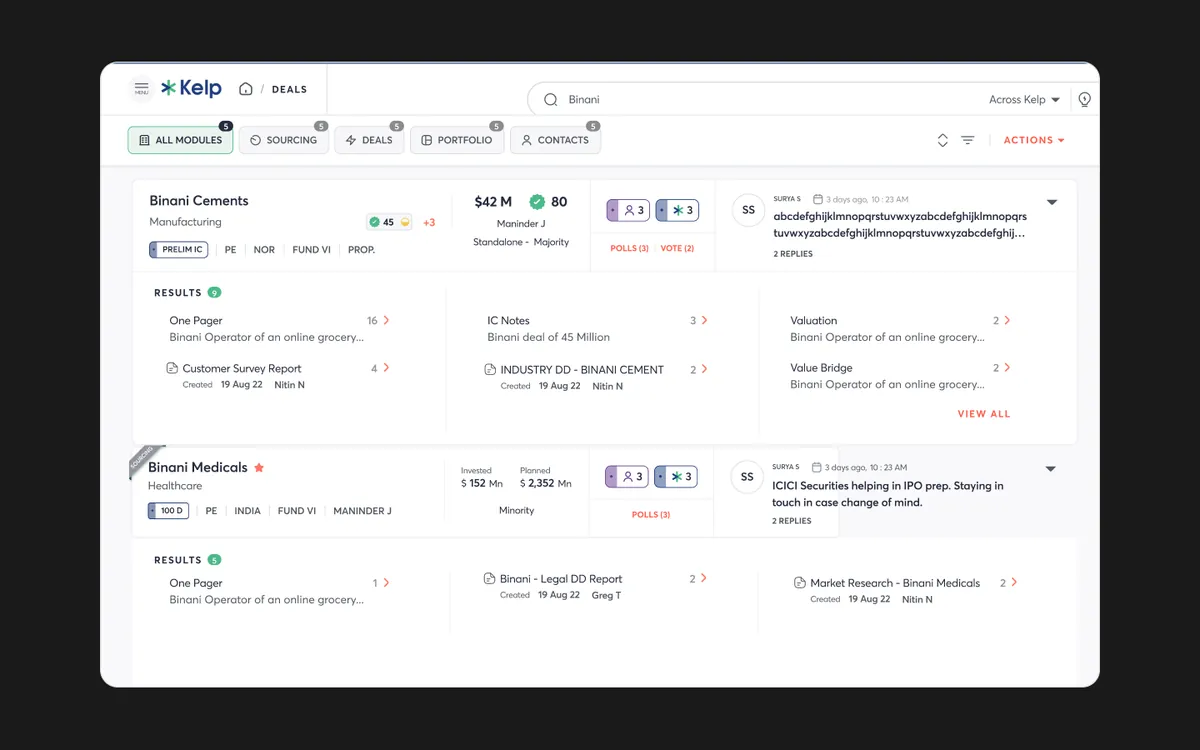Click SS avatar in Binani Cements comment
Viewport: 1200px width, 750px height.
748,211
